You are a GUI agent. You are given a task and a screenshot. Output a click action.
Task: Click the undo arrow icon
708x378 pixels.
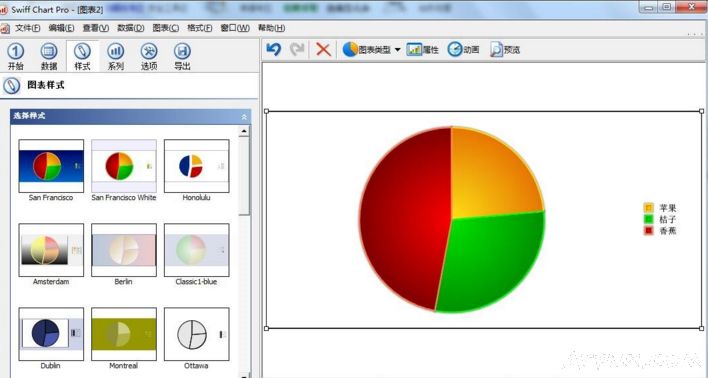tap(274, 49)
